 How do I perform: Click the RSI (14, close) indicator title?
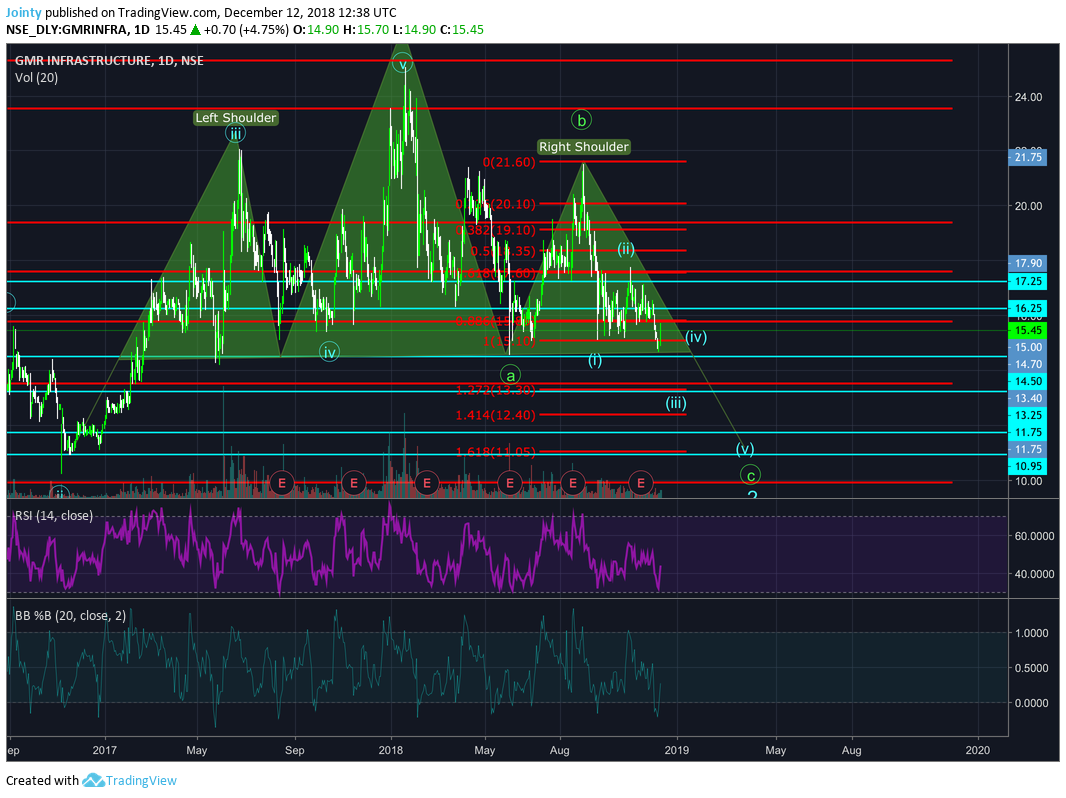[54, 516]
